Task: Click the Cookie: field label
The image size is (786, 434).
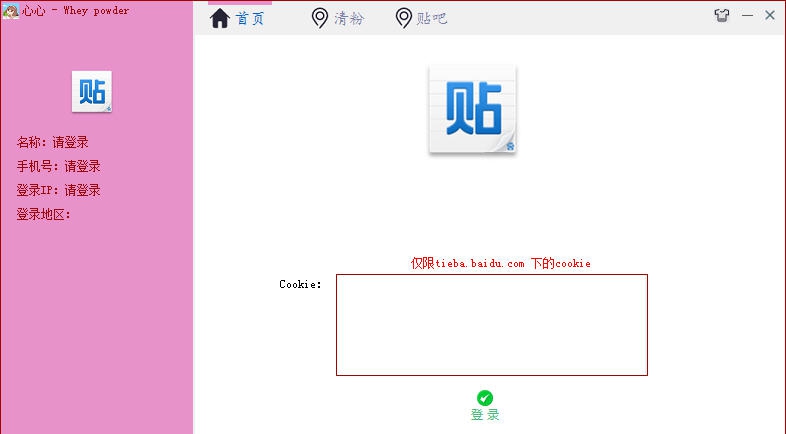Action: (x=300, y=284)
